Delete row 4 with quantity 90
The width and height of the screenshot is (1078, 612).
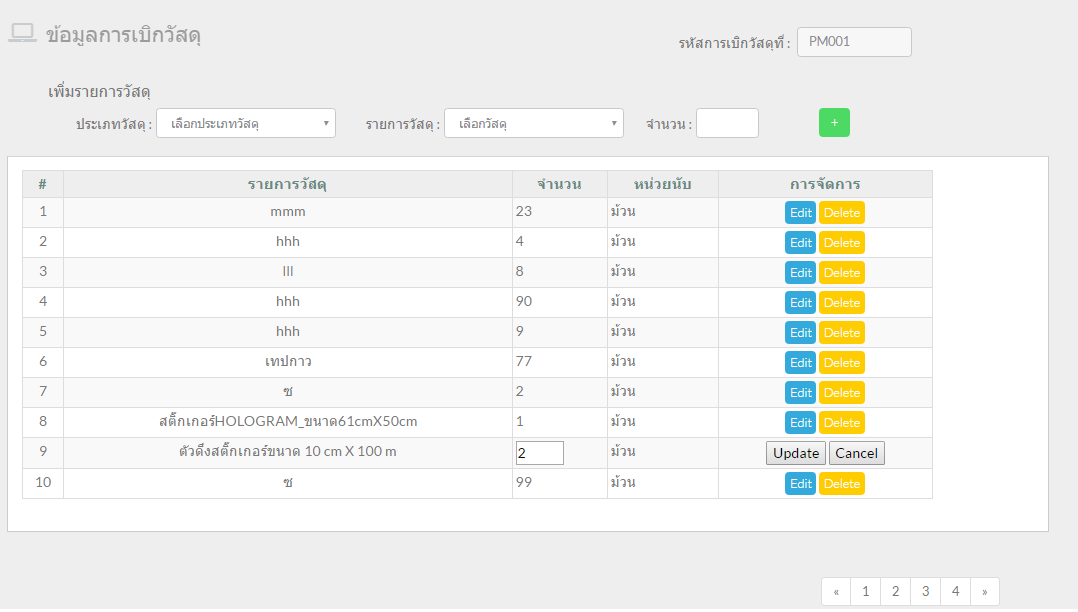click(x=841, y=303)
